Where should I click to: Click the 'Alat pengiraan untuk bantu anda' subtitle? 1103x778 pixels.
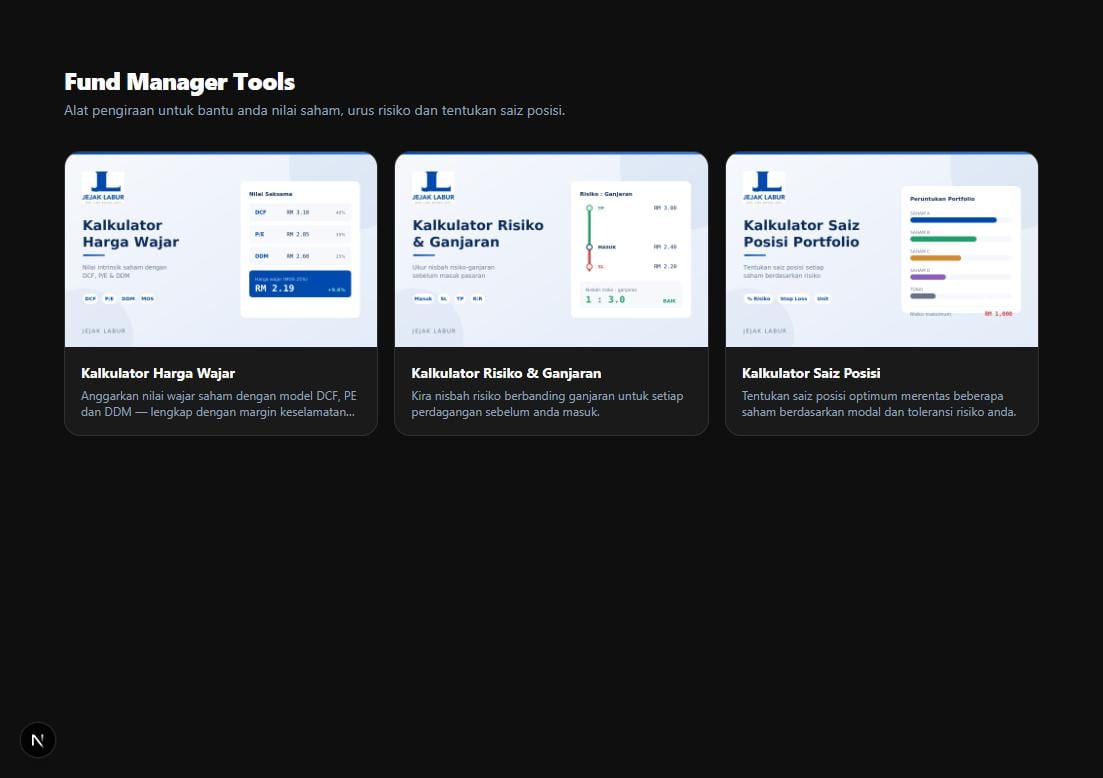(314, 110)
